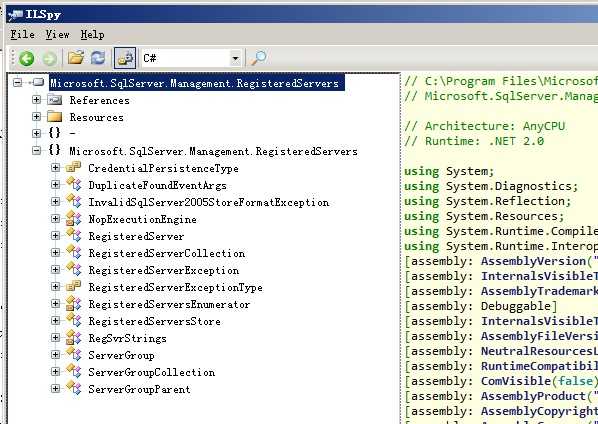Viewport: 598px width, 424px height.
Task: Expand RegisteredServerException node
Action: click(55, 270)
